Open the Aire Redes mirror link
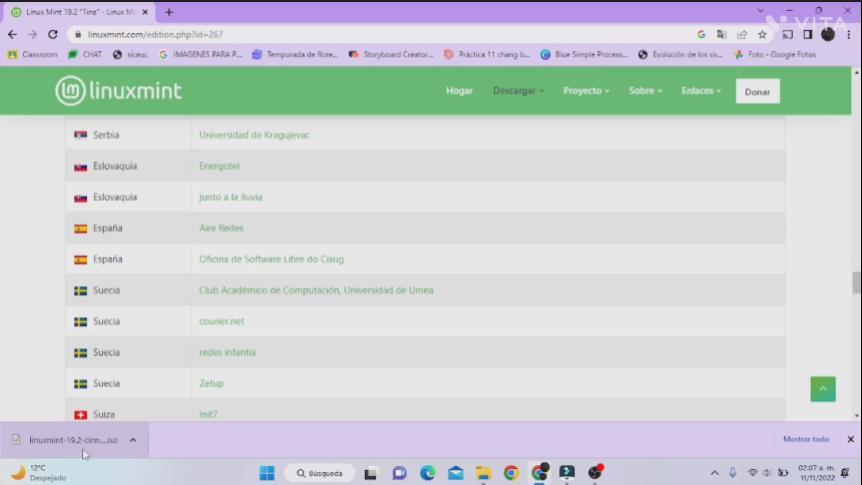The width and height of the screenshot is (862, 485). (x=221, y=228)
